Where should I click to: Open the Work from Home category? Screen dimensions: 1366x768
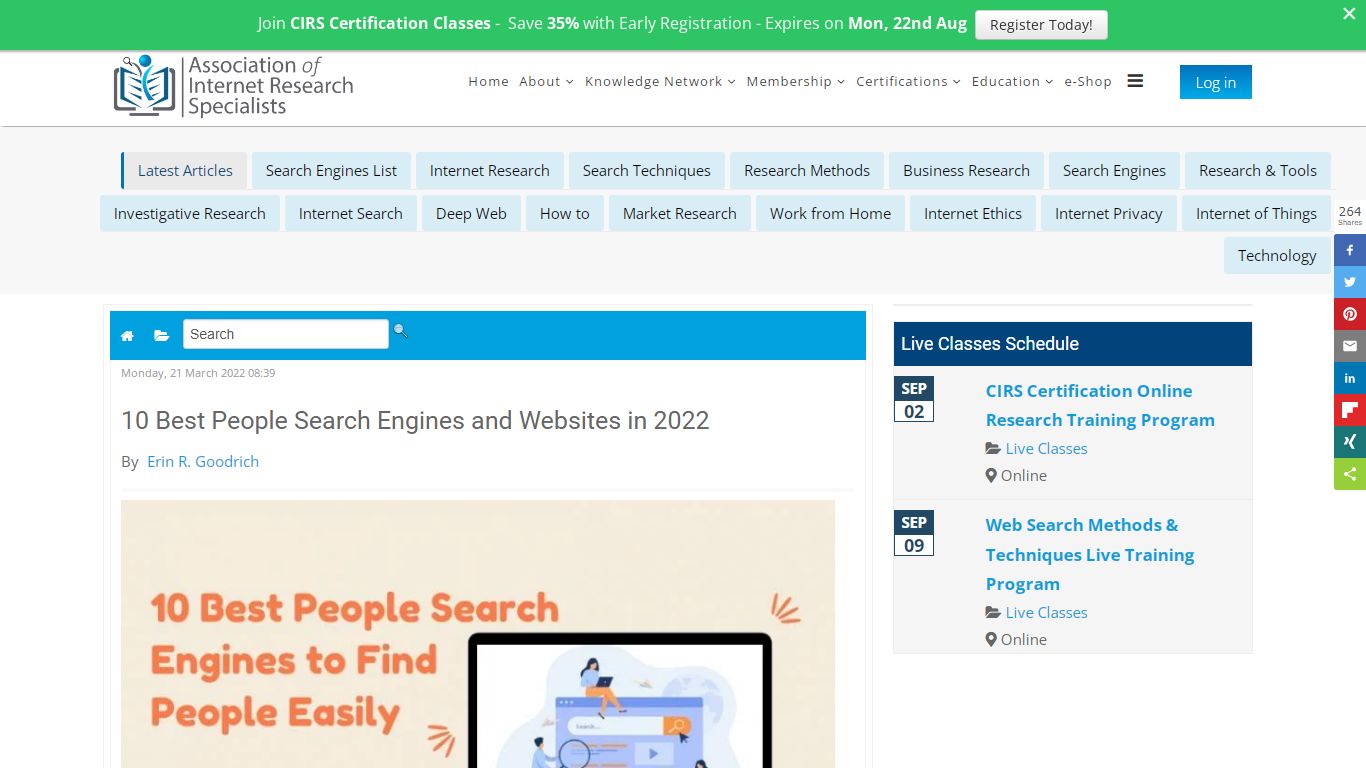[x=830, y=214]
